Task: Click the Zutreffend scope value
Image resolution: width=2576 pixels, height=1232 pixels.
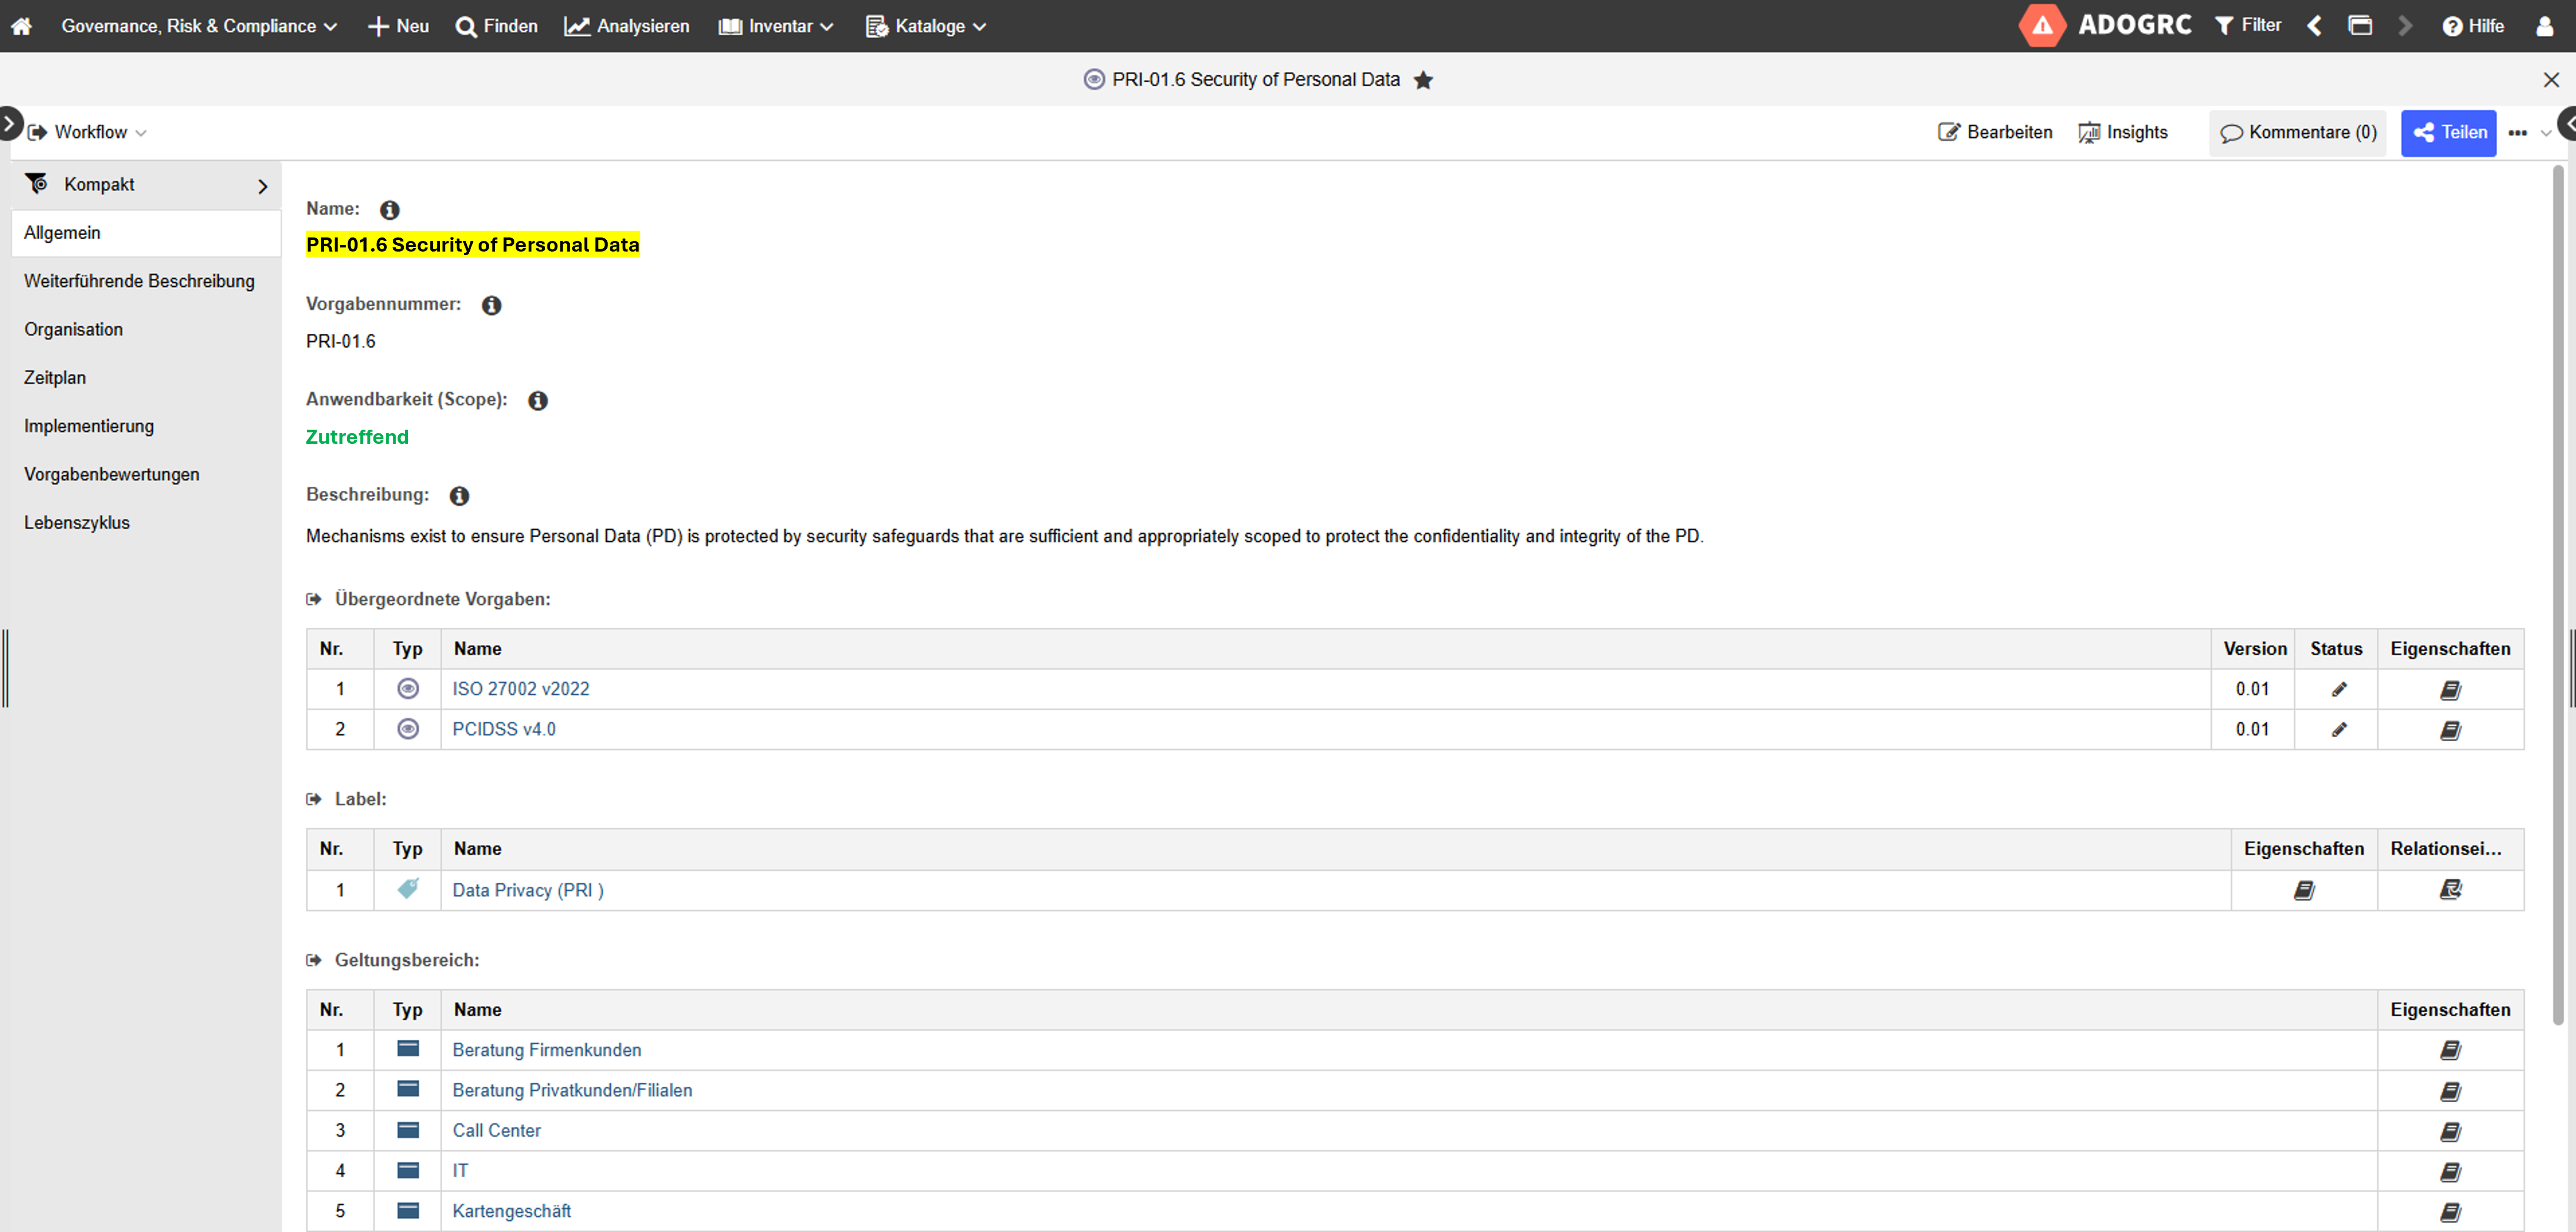Action: pyautogui.click(x=357, y=437)
